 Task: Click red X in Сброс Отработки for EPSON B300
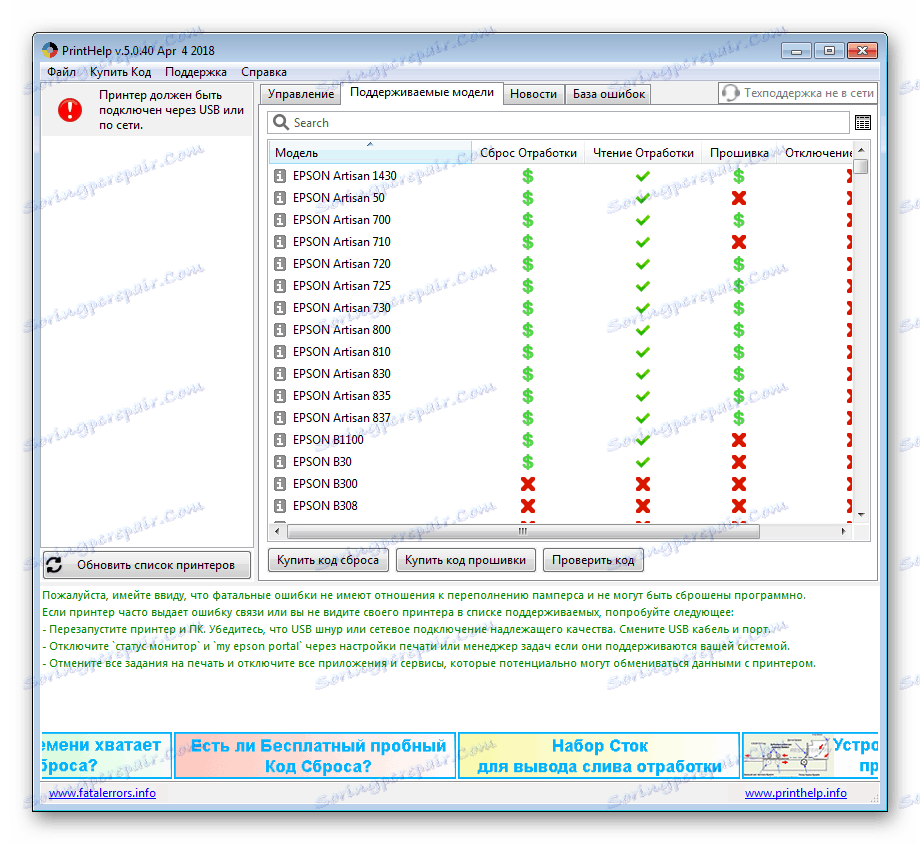point(527,484)
